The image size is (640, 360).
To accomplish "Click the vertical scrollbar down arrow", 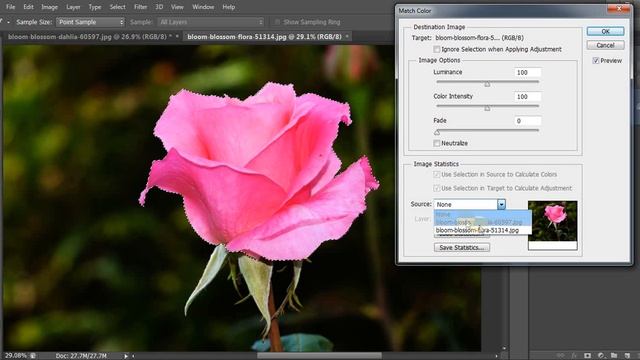I will click(504, 348).
